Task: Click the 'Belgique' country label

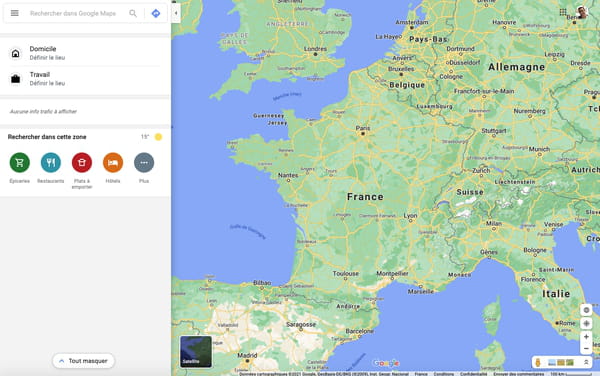Action: [407, 85]
